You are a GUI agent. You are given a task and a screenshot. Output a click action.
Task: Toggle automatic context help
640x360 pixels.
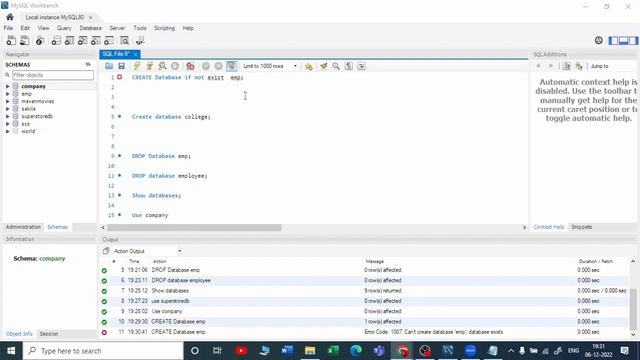coord(579,66)
